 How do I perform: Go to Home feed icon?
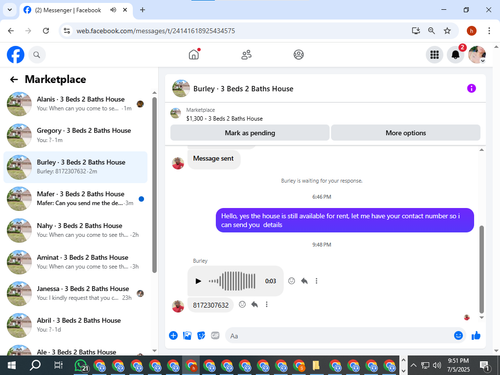(194, 54)
